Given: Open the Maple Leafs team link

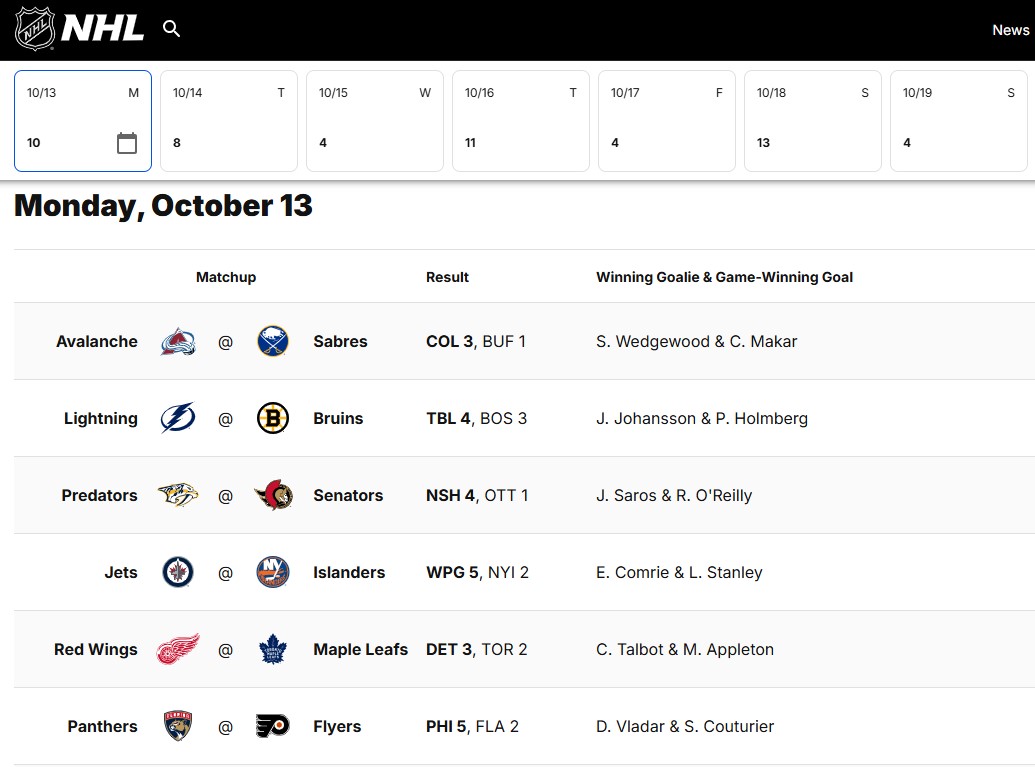Looking at the screenshot, I should [361, 648].
